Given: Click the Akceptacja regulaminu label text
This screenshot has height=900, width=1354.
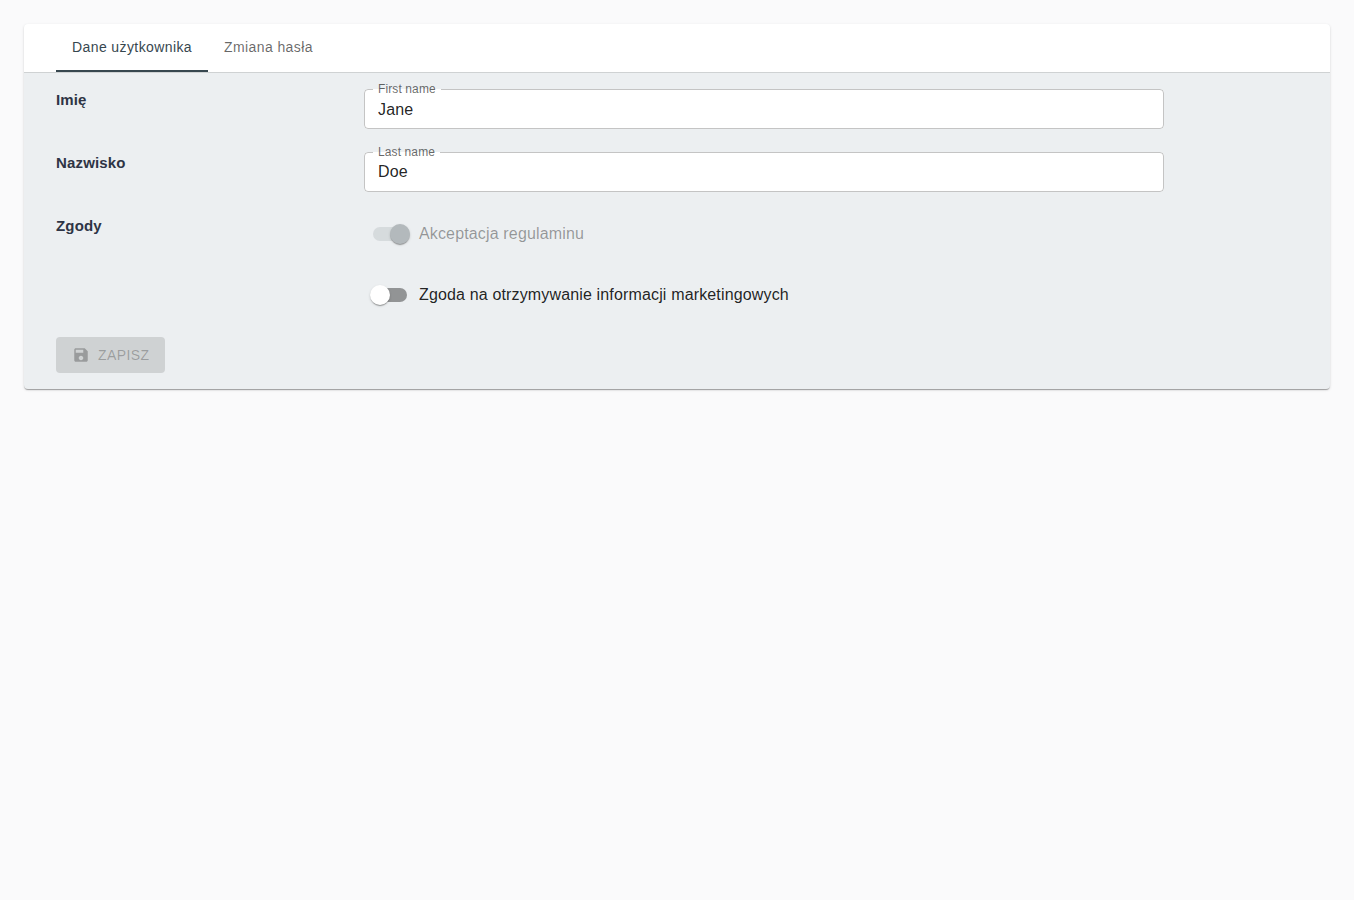Looking at the screenshot, I should click(501, 234).
